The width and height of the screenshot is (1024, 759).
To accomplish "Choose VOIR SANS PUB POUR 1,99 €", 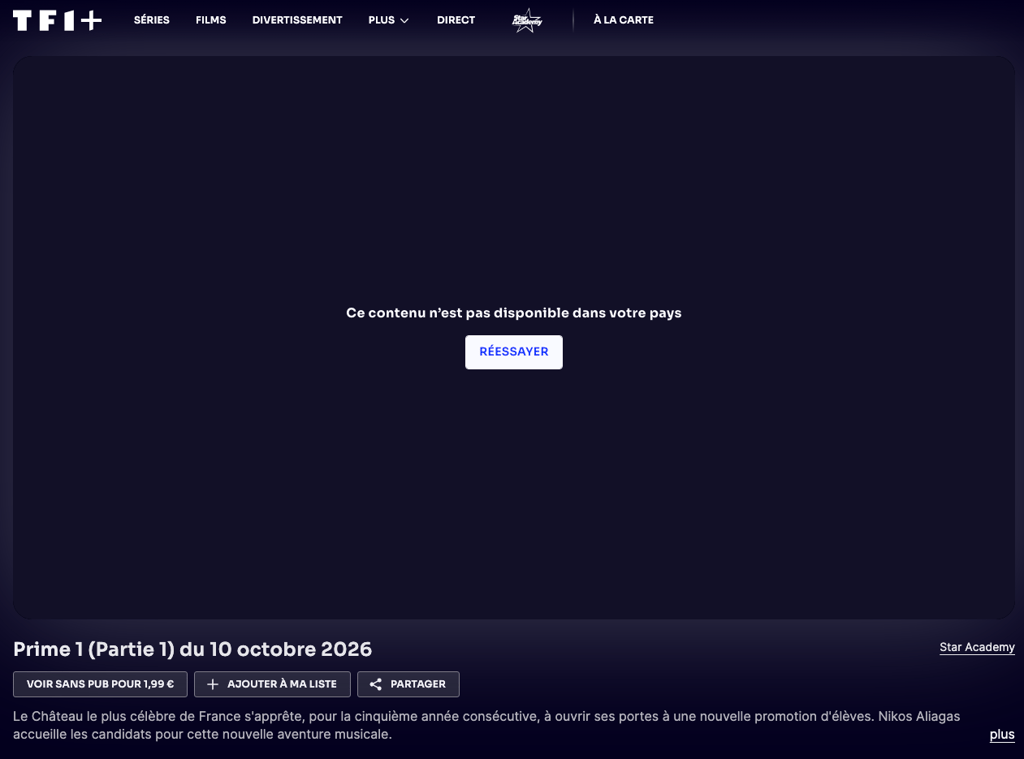I will 100,684.
